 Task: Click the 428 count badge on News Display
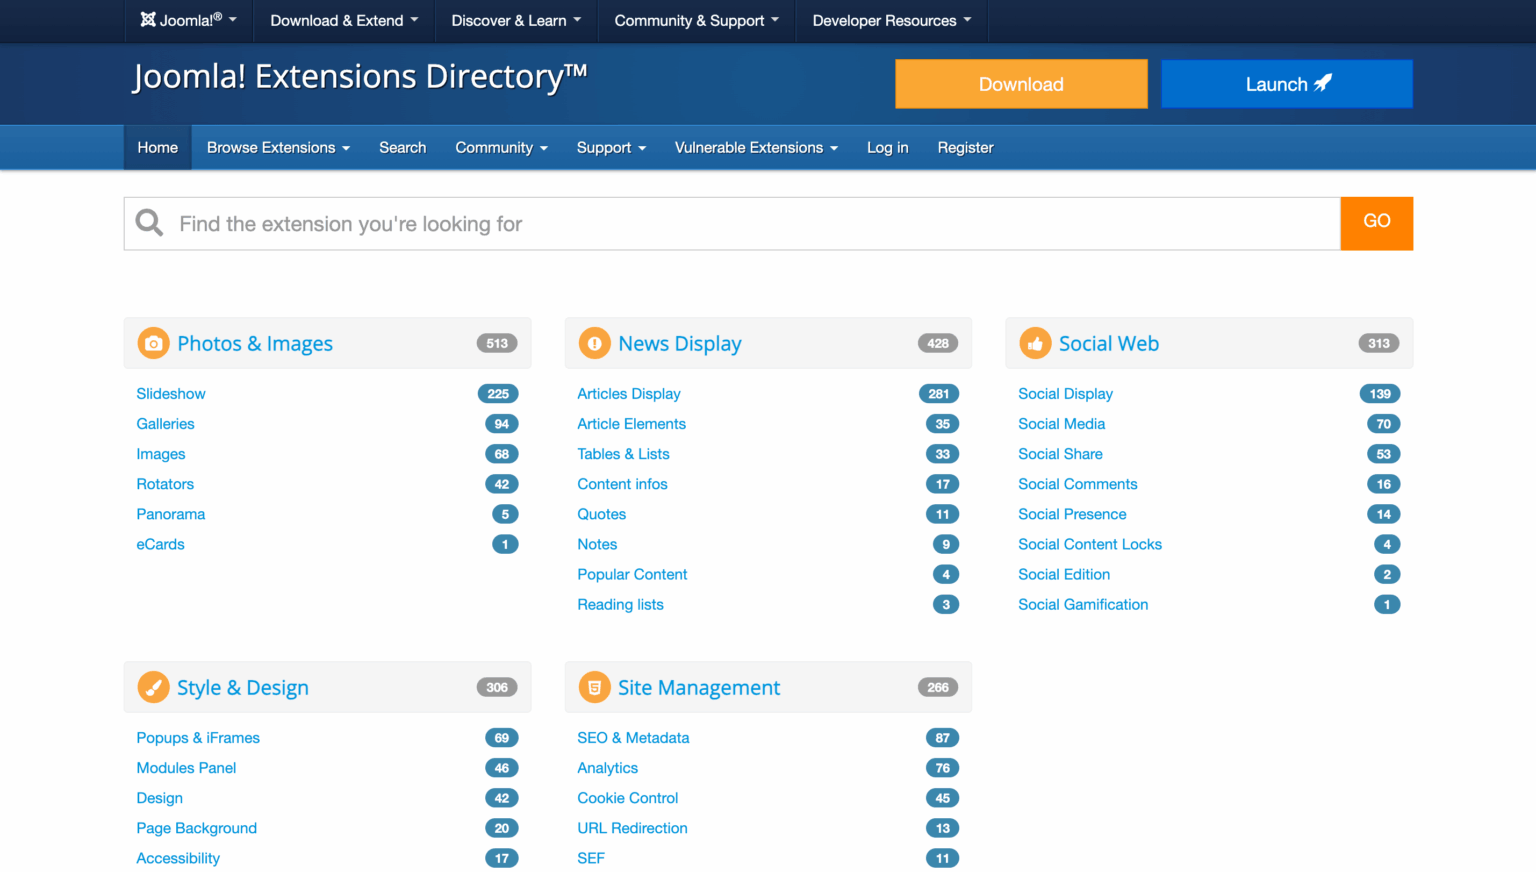[937, 343]
